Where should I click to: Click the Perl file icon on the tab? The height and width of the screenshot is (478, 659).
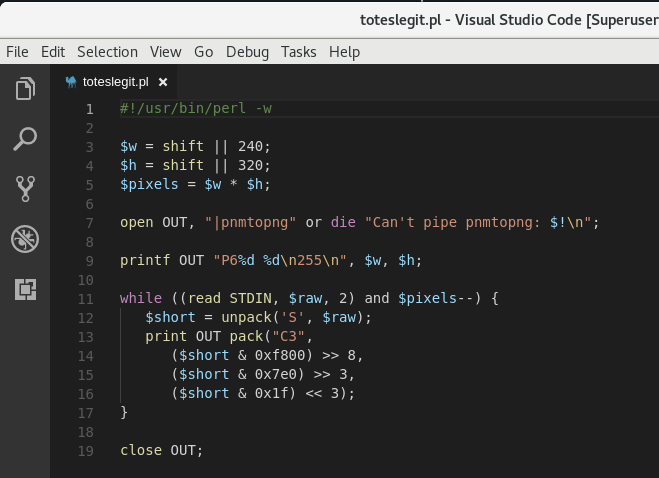pyautogui.click(x=71, y=82)
